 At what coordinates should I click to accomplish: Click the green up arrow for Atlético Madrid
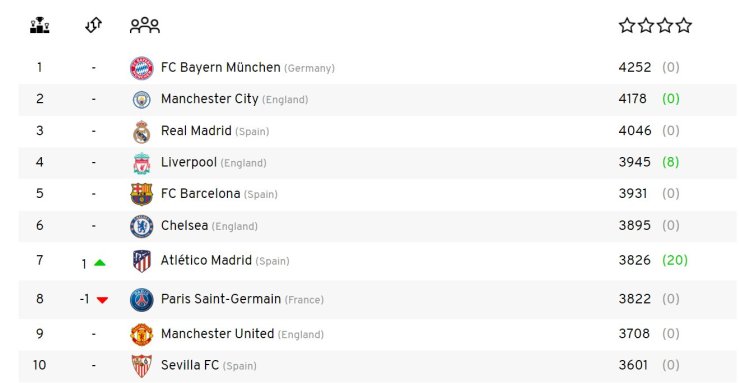[100, 263]
